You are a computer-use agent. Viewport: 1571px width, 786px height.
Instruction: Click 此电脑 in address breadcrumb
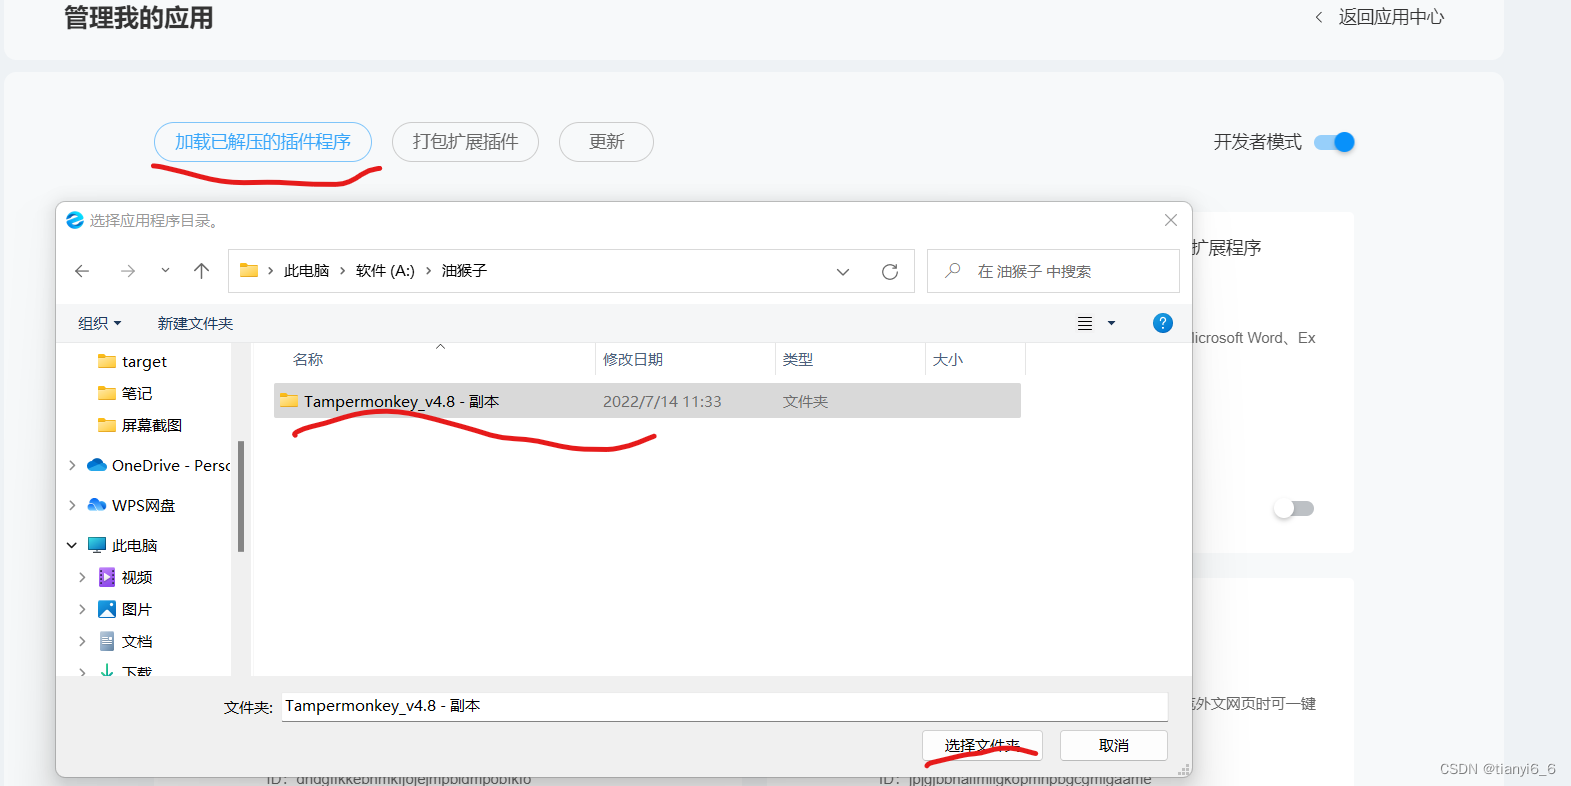306,271
